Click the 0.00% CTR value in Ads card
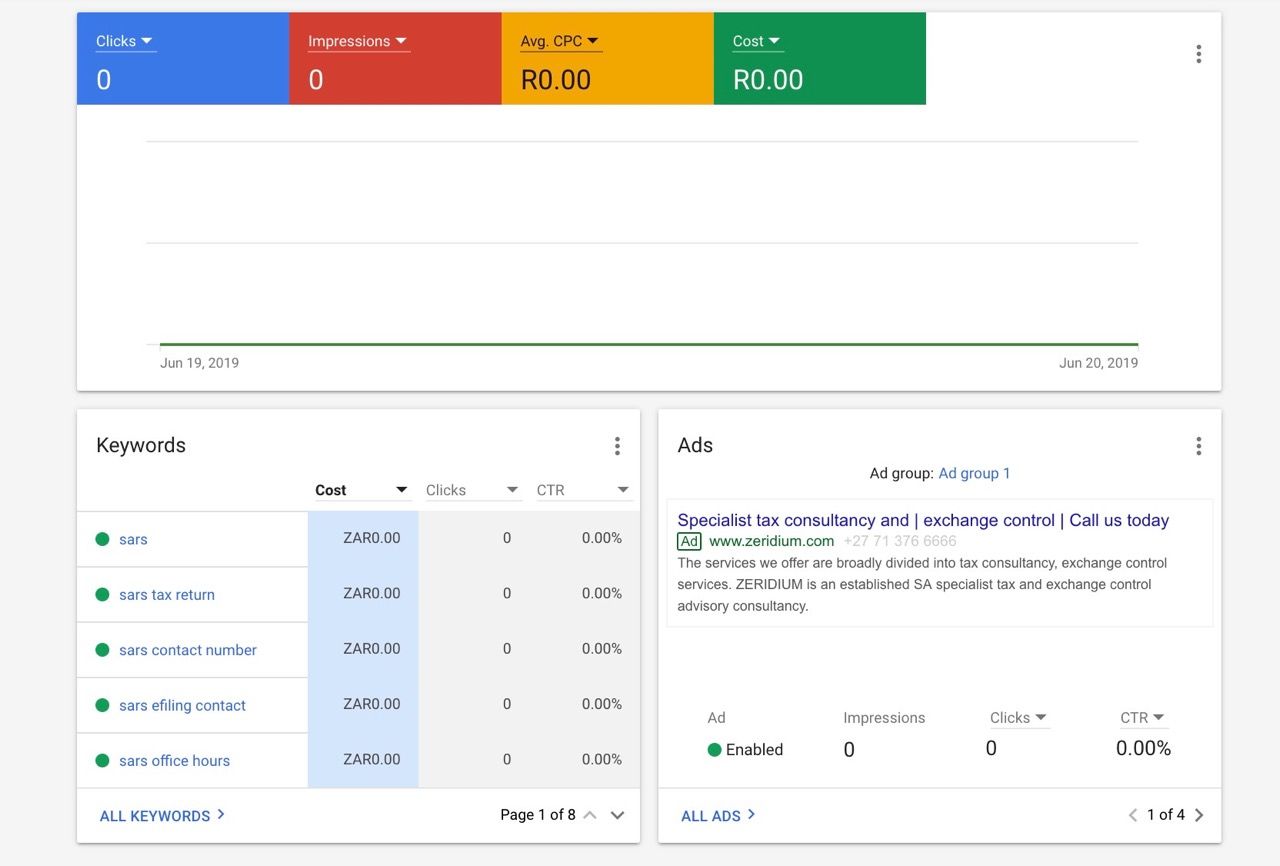This screenshot has height=866, width=1280. 1143,748
